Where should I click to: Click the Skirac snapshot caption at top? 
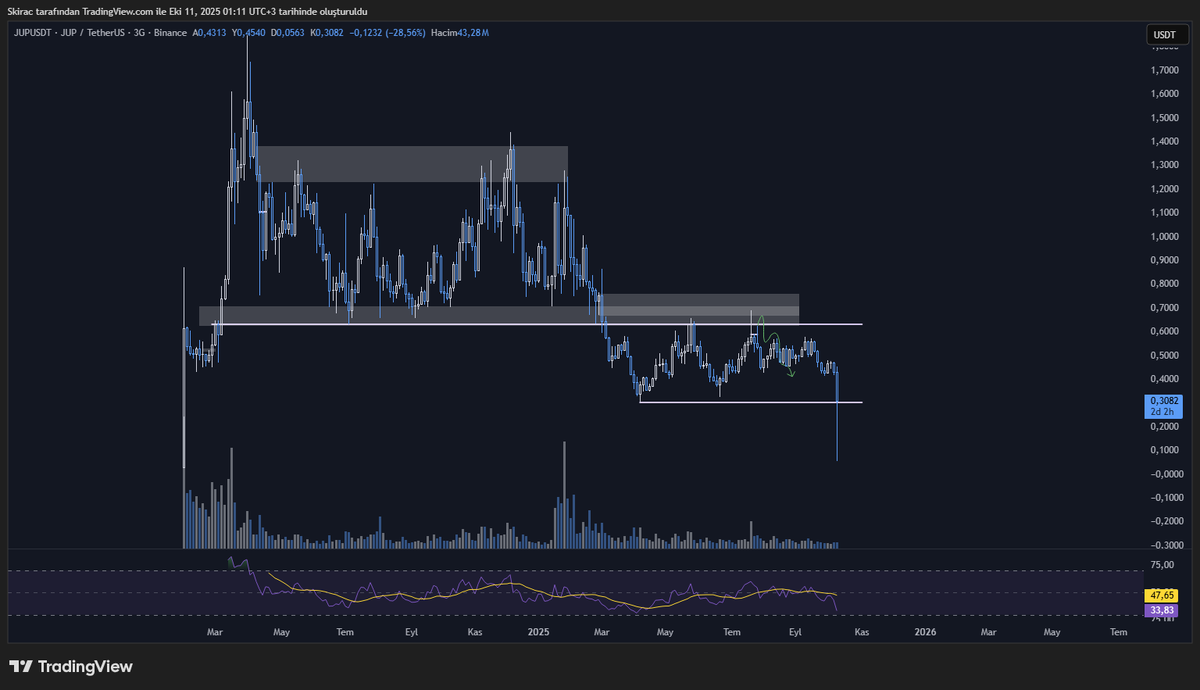pos(188,11)
